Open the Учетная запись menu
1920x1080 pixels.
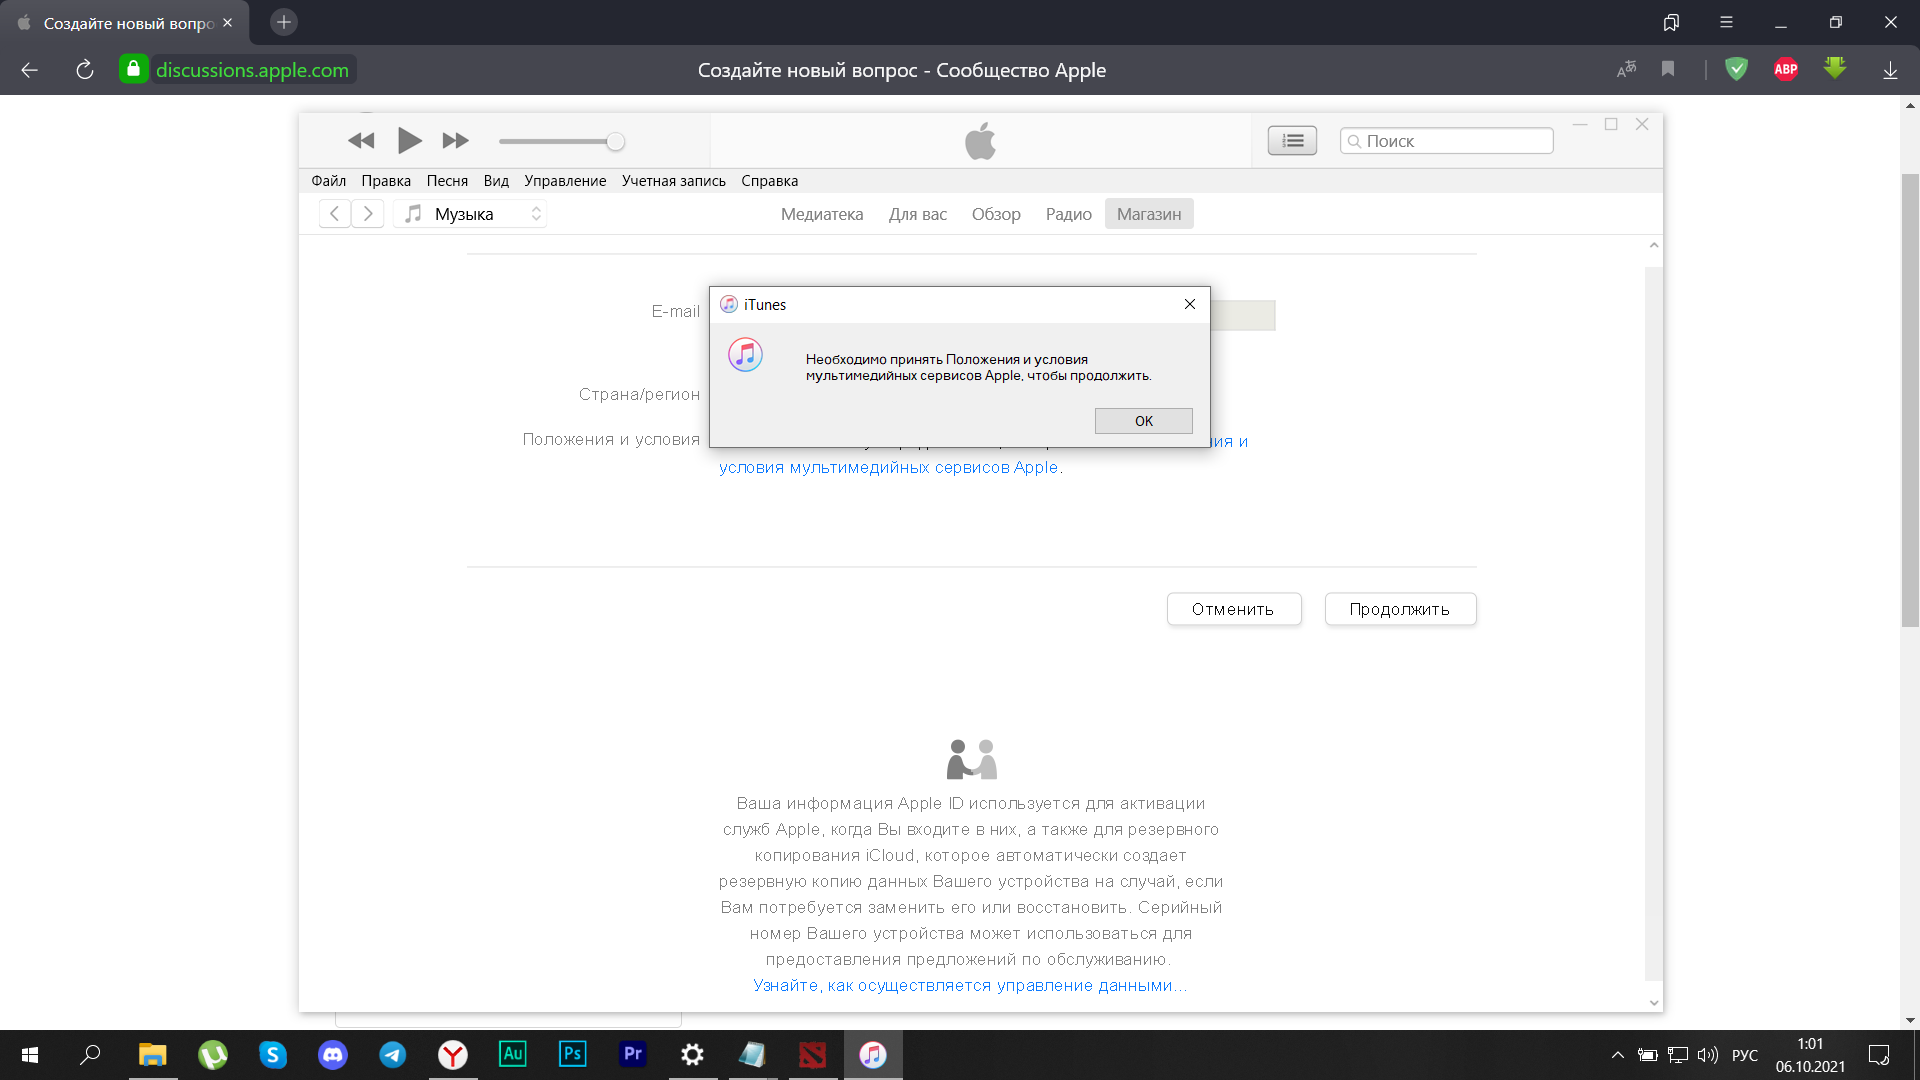(x=673, y=181)
